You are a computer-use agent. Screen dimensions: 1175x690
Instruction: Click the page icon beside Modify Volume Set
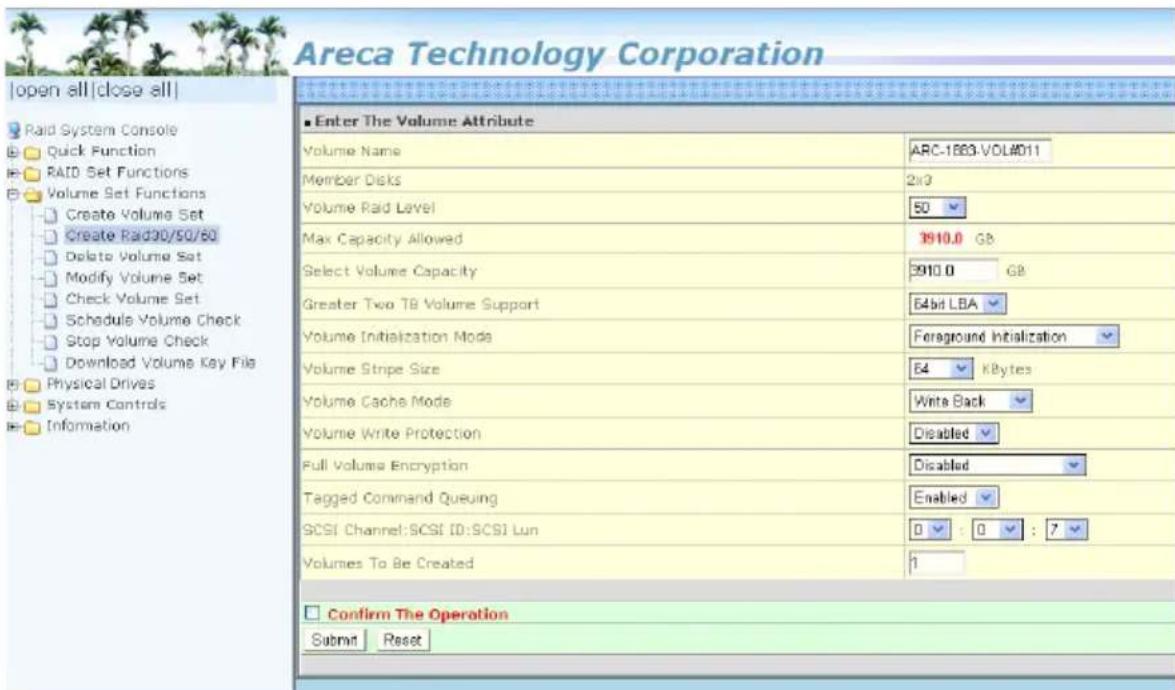(x=50, y=279)
